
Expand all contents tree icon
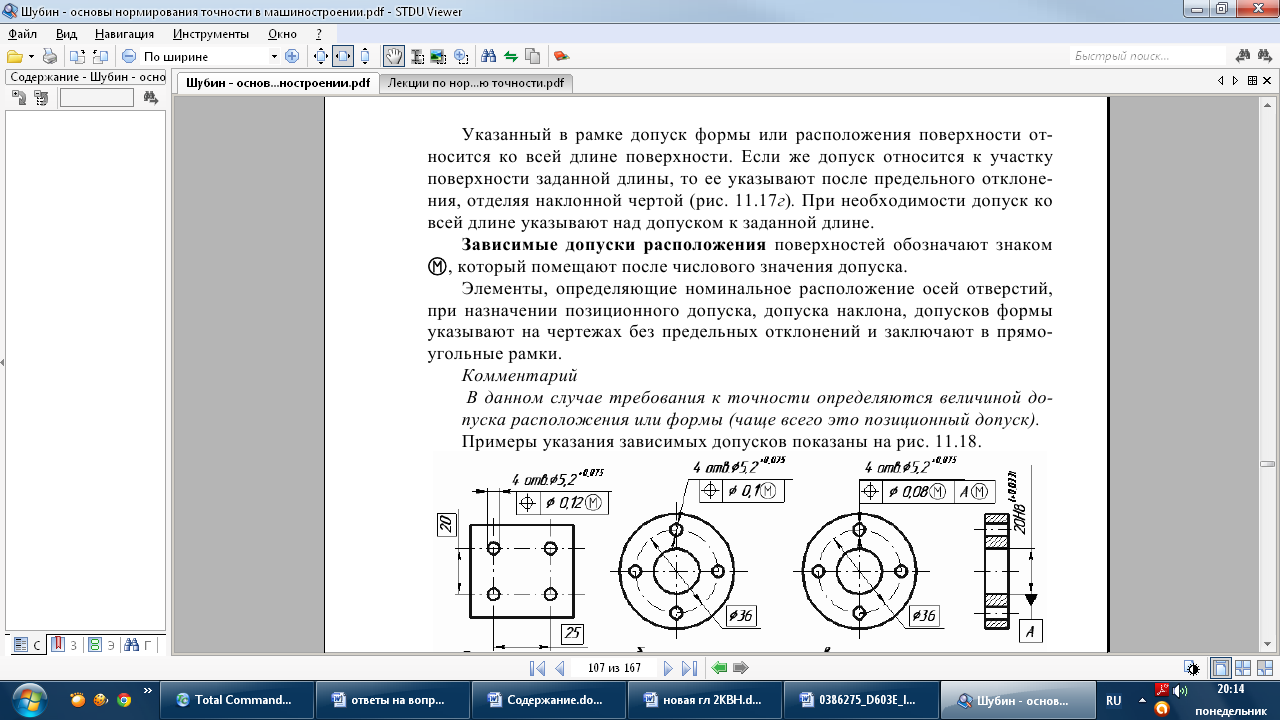click(x=19, y=98)
